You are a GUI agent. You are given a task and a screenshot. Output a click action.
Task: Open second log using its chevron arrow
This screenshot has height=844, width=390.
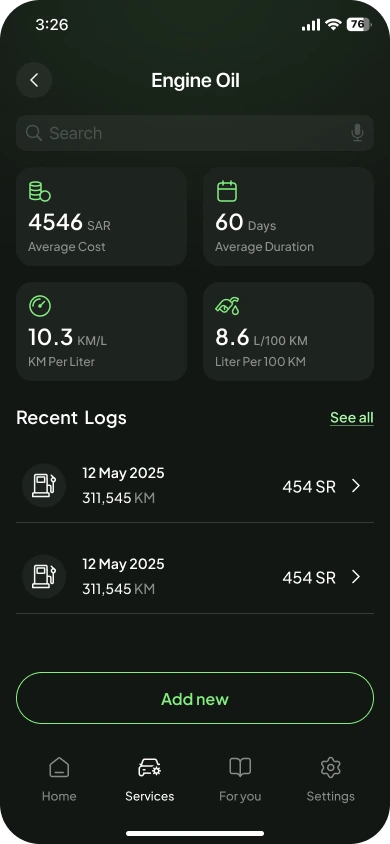tap(356, 577)
